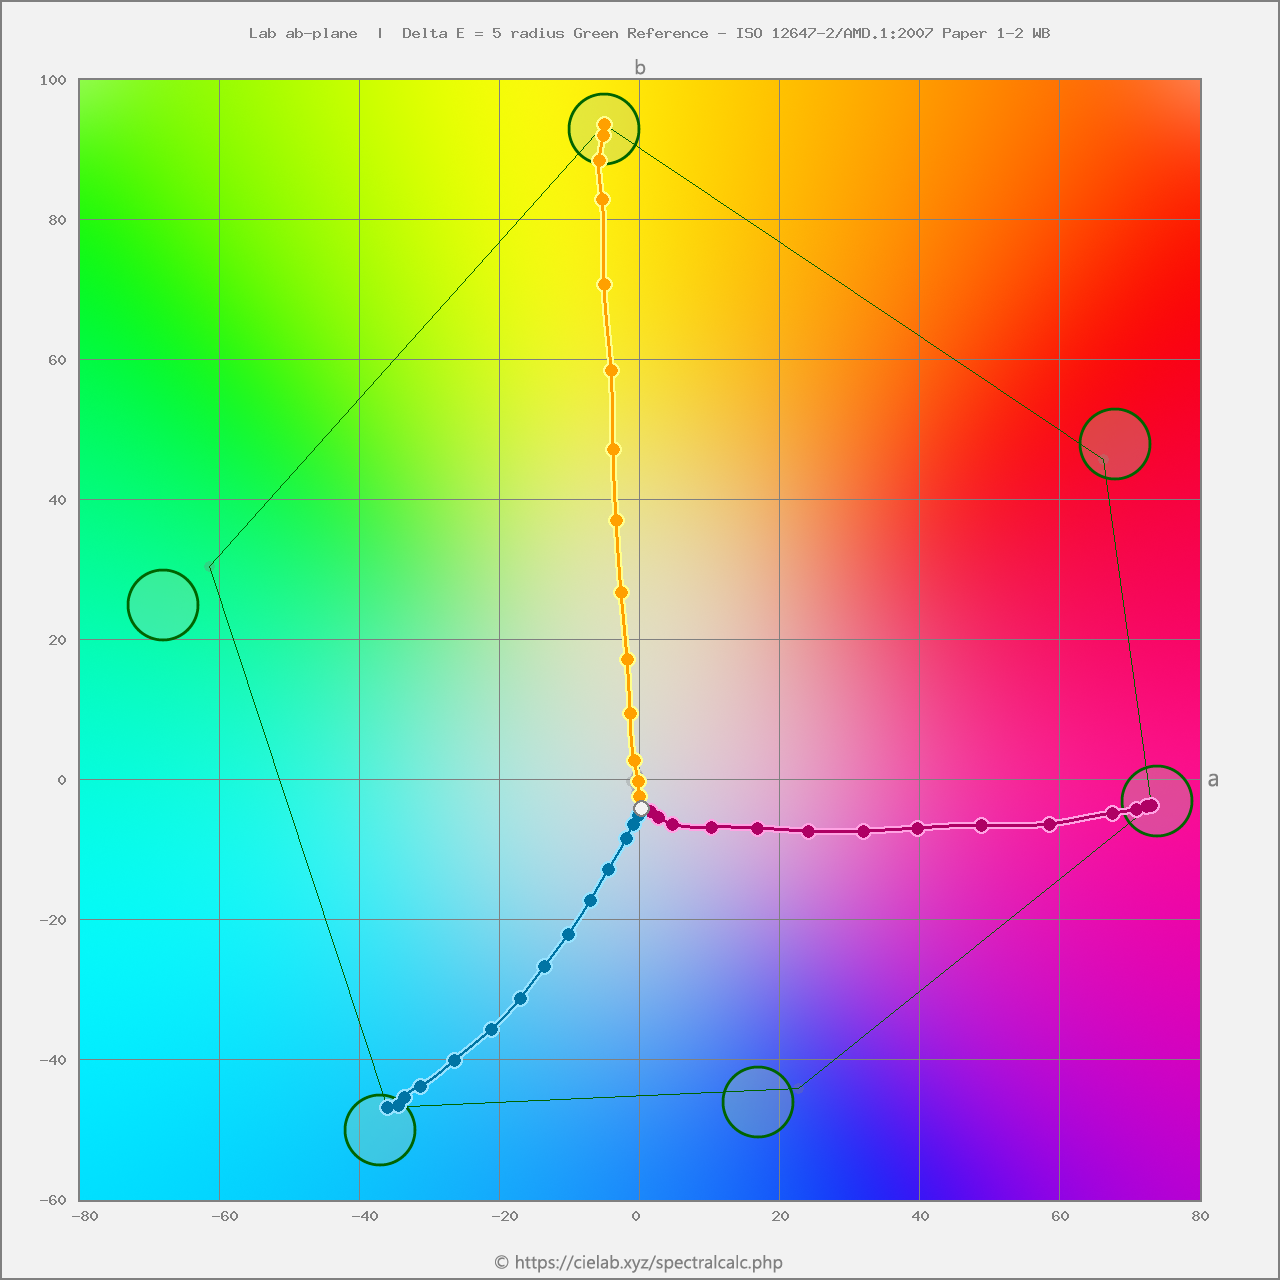Click the '-80' label on the a axis

[x=85, y=1216]
